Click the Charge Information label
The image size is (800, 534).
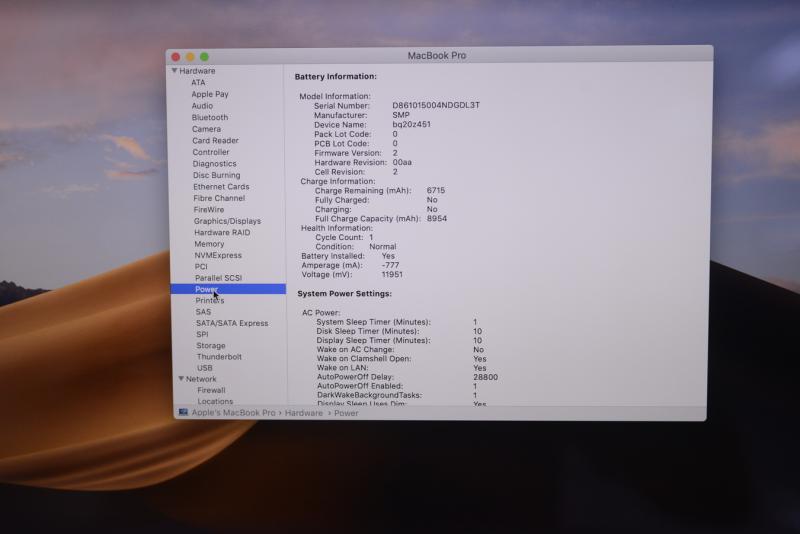coord(338,181)
